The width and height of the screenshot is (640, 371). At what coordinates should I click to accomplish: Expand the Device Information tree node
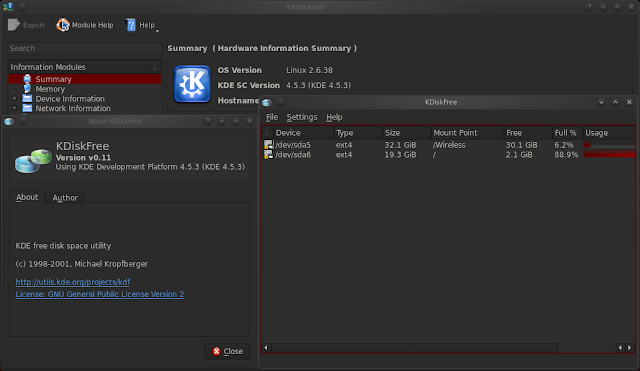pos(14,98)
